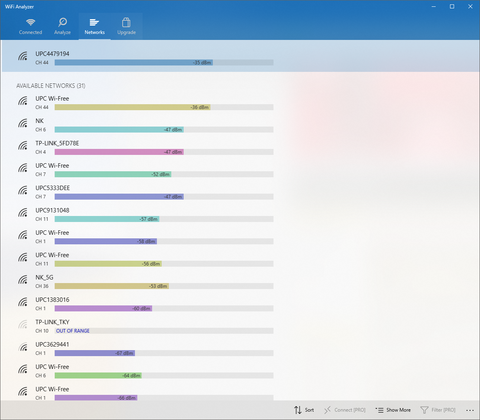The height and width of the screenshot is (420, 480).
Task: Select network UPC1383016
Action: (52, 299)
